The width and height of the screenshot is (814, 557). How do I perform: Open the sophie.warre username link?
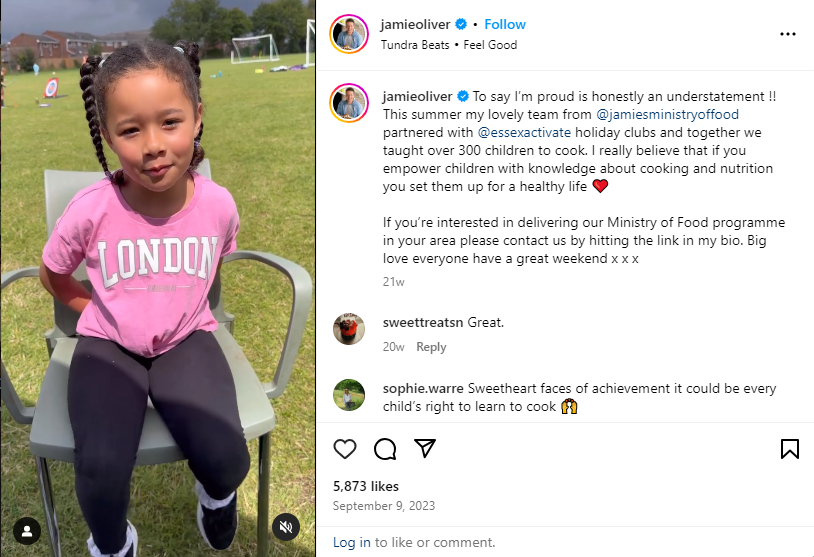[x=423, y=388]
